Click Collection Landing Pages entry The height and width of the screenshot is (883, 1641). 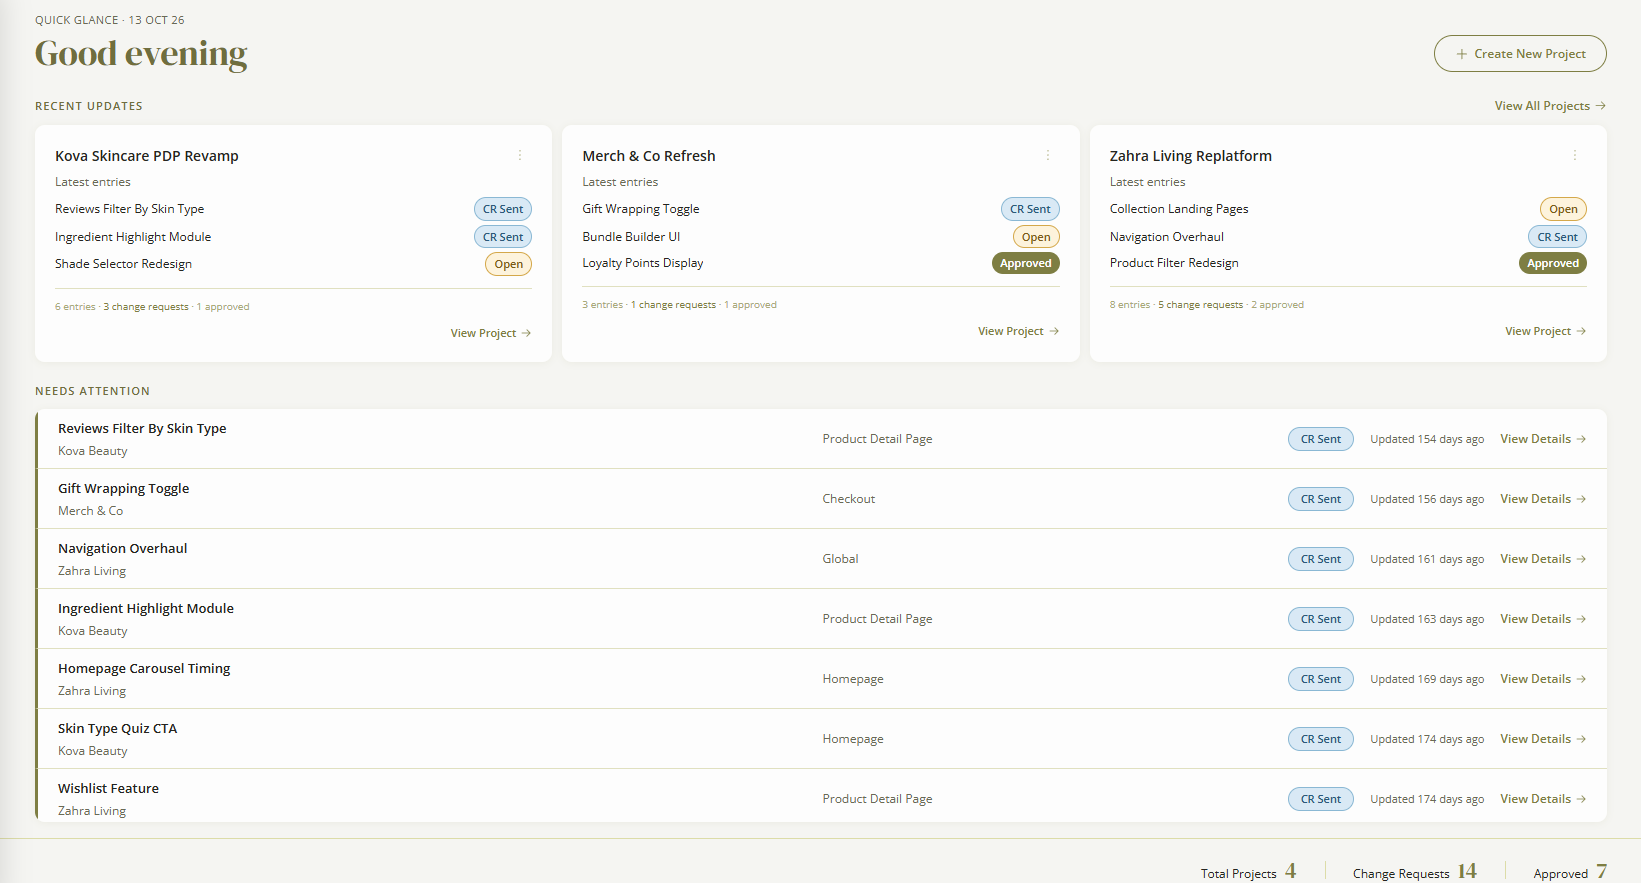tap(1179, 209)
